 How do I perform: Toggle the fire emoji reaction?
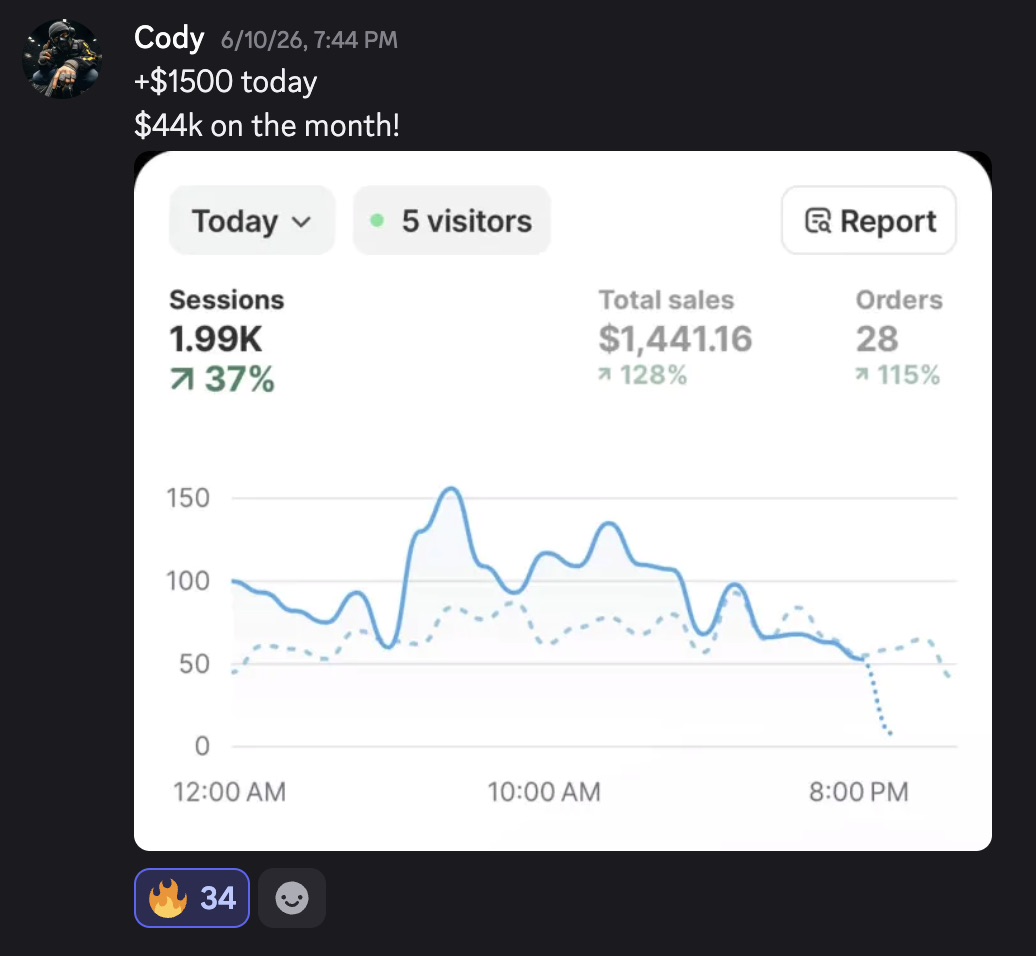(x=192, y=898)
